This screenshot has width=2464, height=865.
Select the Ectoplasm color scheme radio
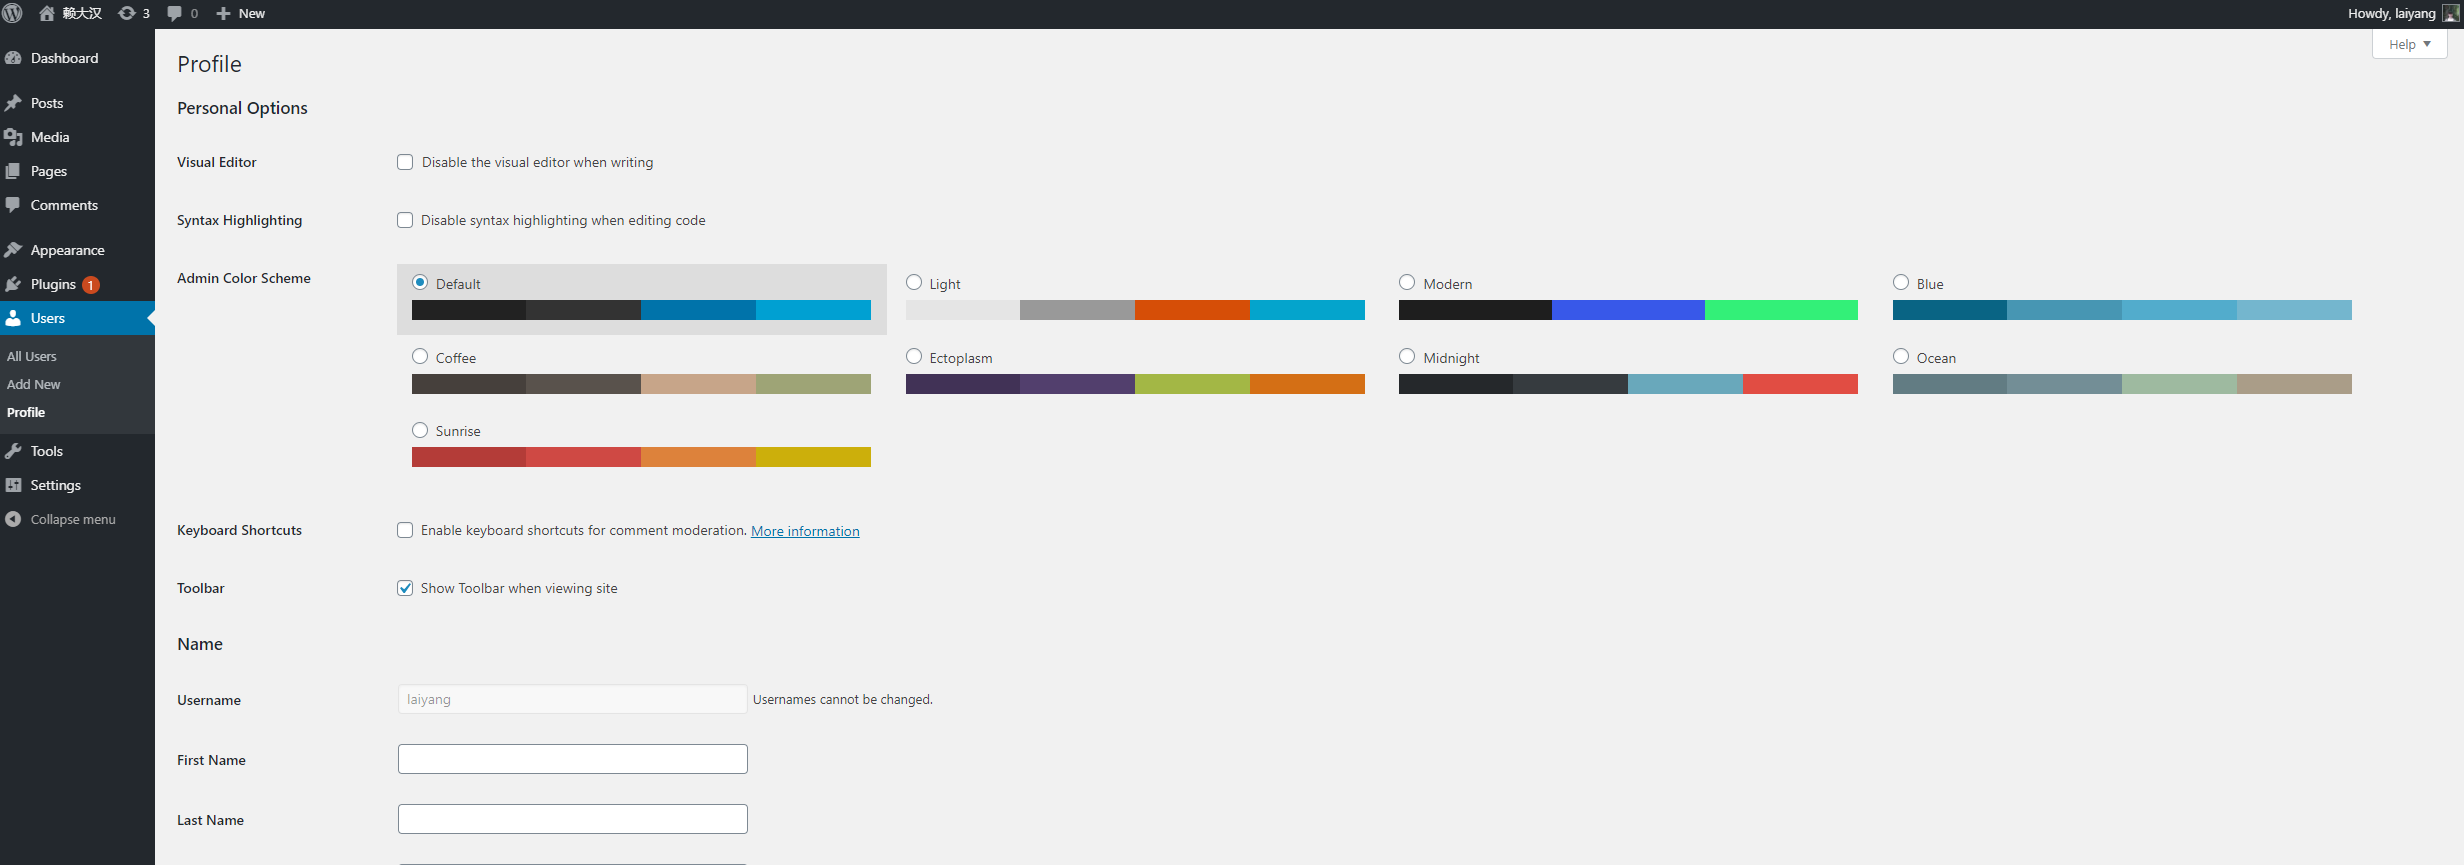[x=914, y=356]
